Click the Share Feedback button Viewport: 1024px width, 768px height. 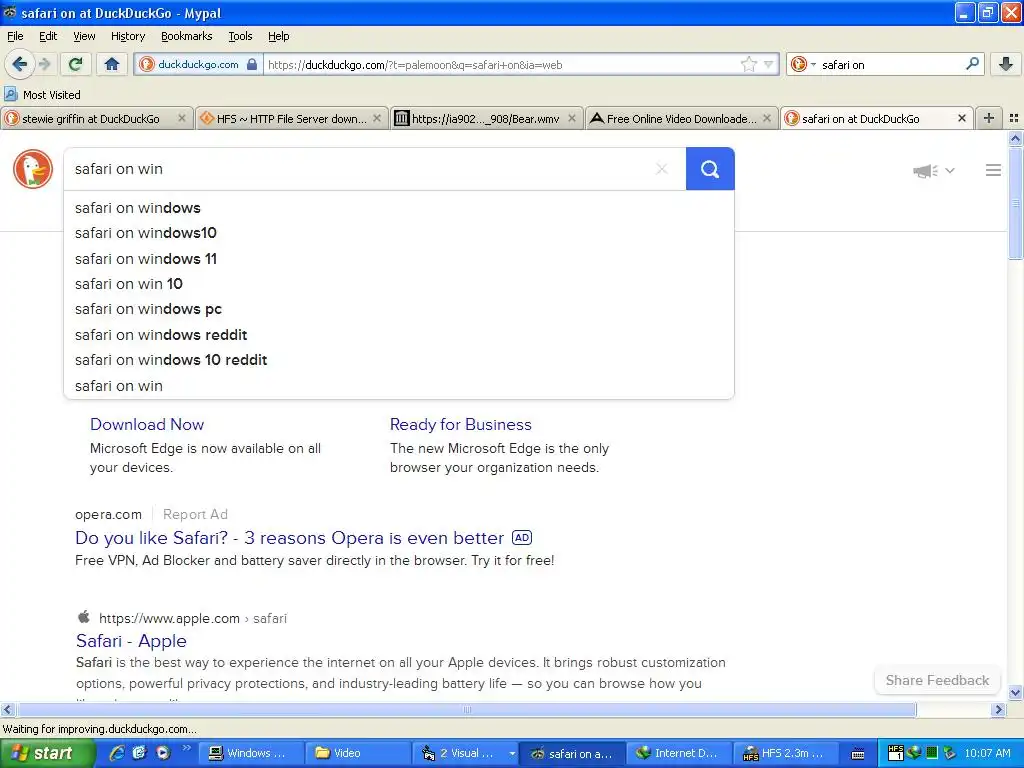pyautogui.click(x=937, y=680)
